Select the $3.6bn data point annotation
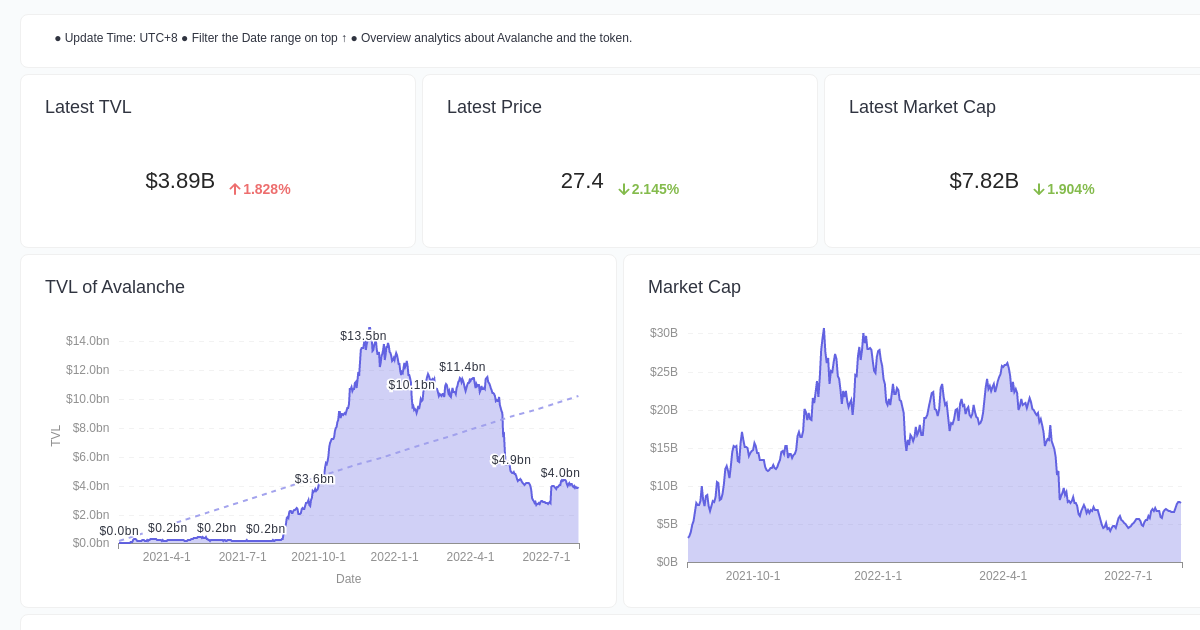The height and width of the screenshot is (630, 1200). [x=314, y=479]
